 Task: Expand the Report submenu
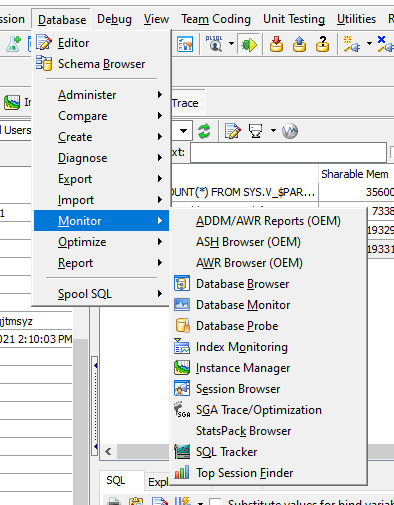pos(101,263)
